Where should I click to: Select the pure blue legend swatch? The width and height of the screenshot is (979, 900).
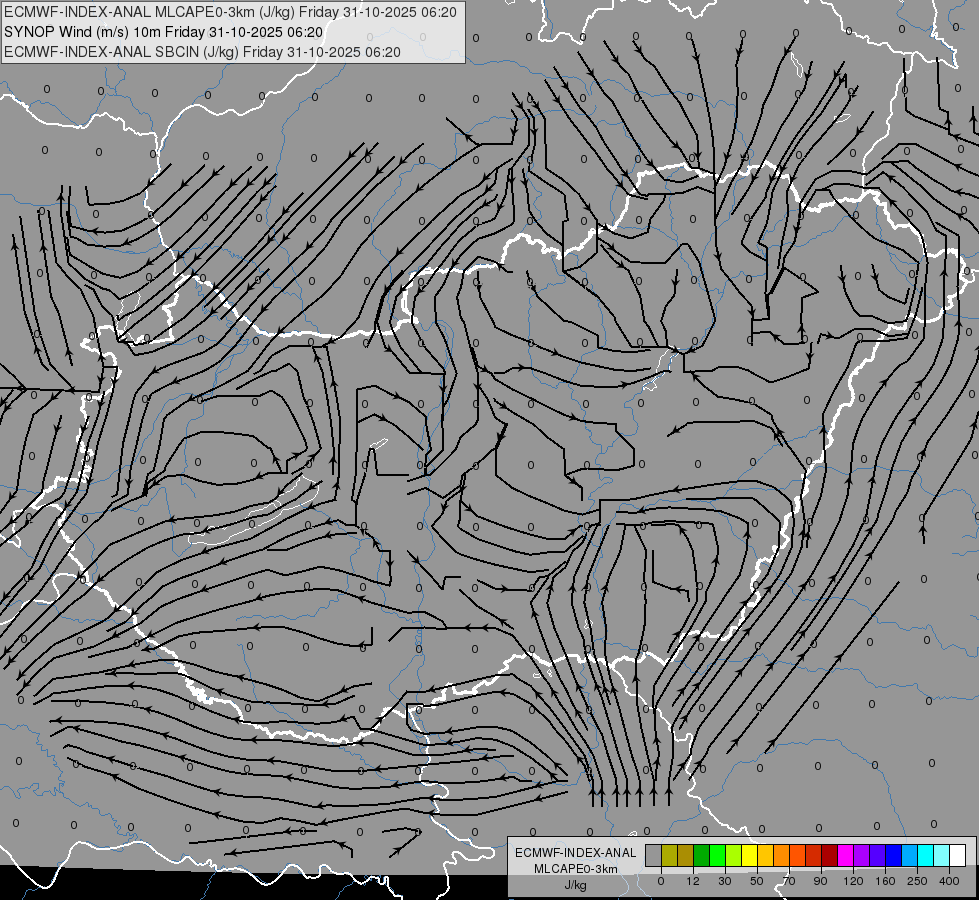click(893, 855)
